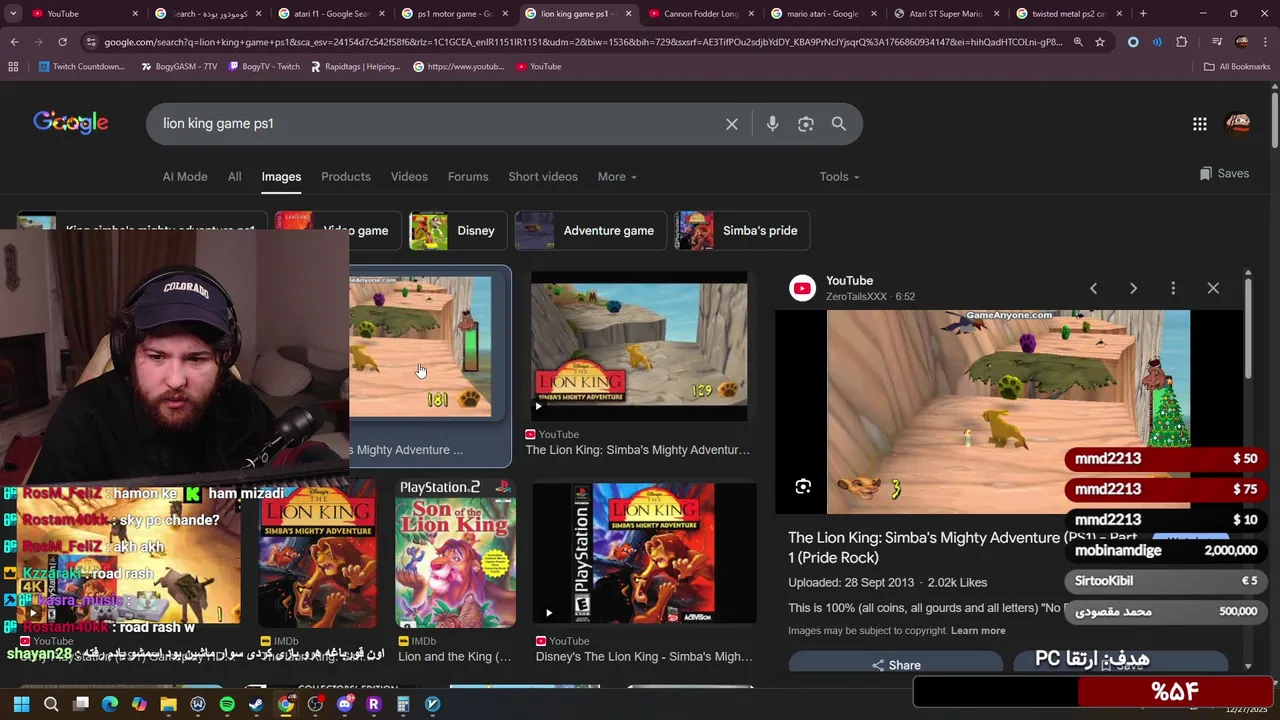Open a new browser tab

tap(1143, 14)
